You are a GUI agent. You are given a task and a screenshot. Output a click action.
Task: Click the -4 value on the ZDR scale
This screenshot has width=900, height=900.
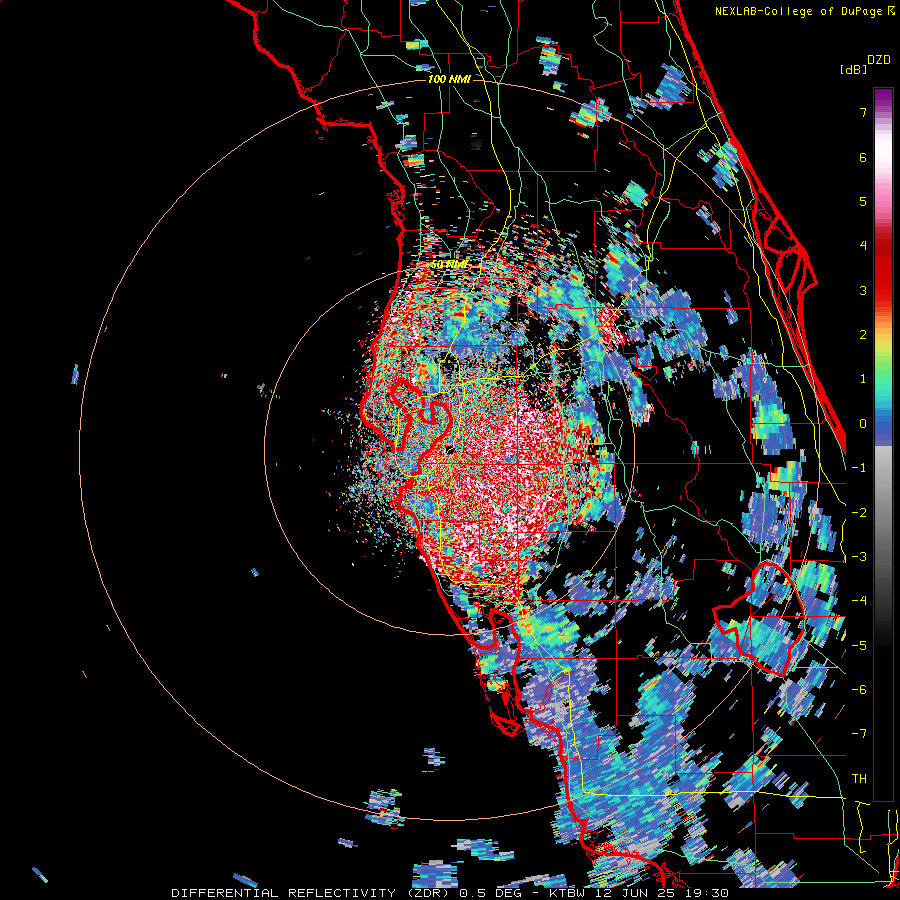click(859, 601)
